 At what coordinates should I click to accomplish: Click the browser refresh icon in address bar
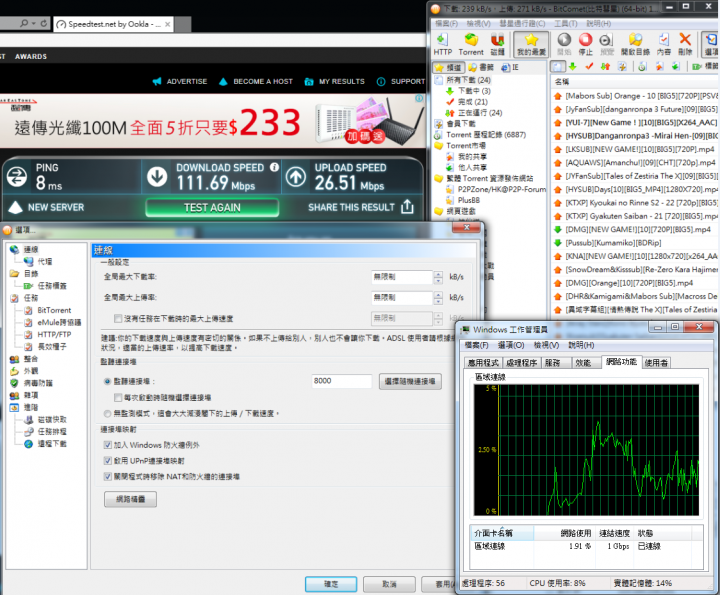[44, 23]
